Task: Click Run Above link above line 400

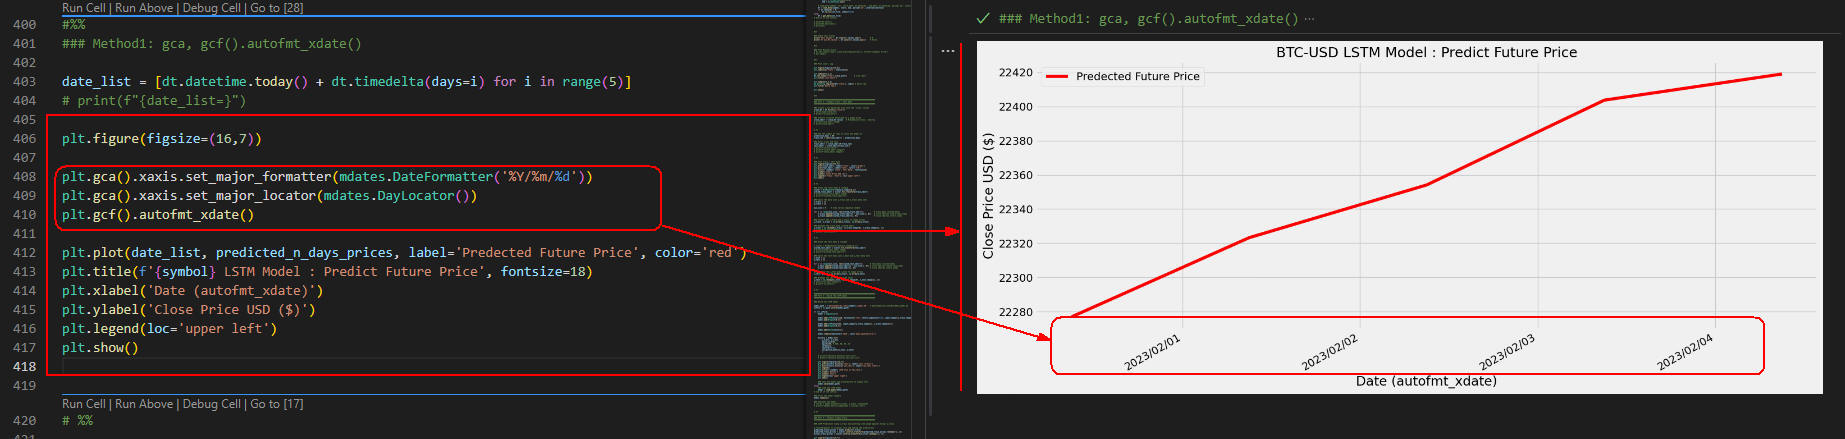Action: [144, 8]
